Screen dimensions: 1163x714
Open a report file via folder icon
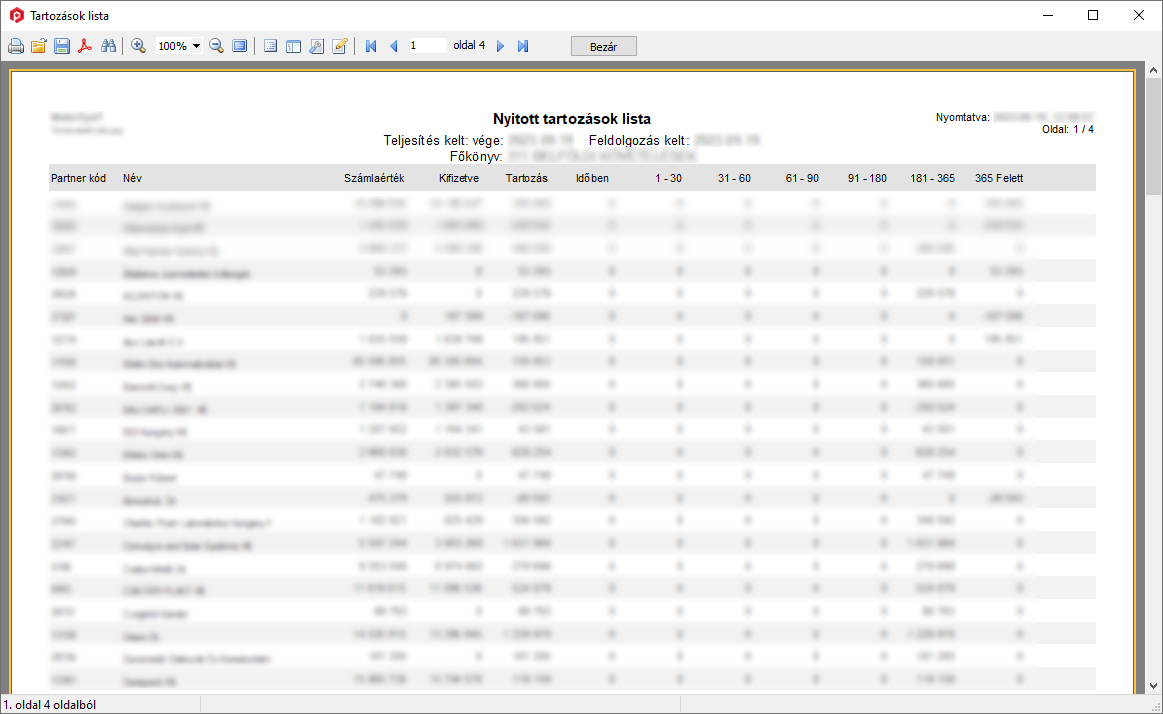click(39, 46)
